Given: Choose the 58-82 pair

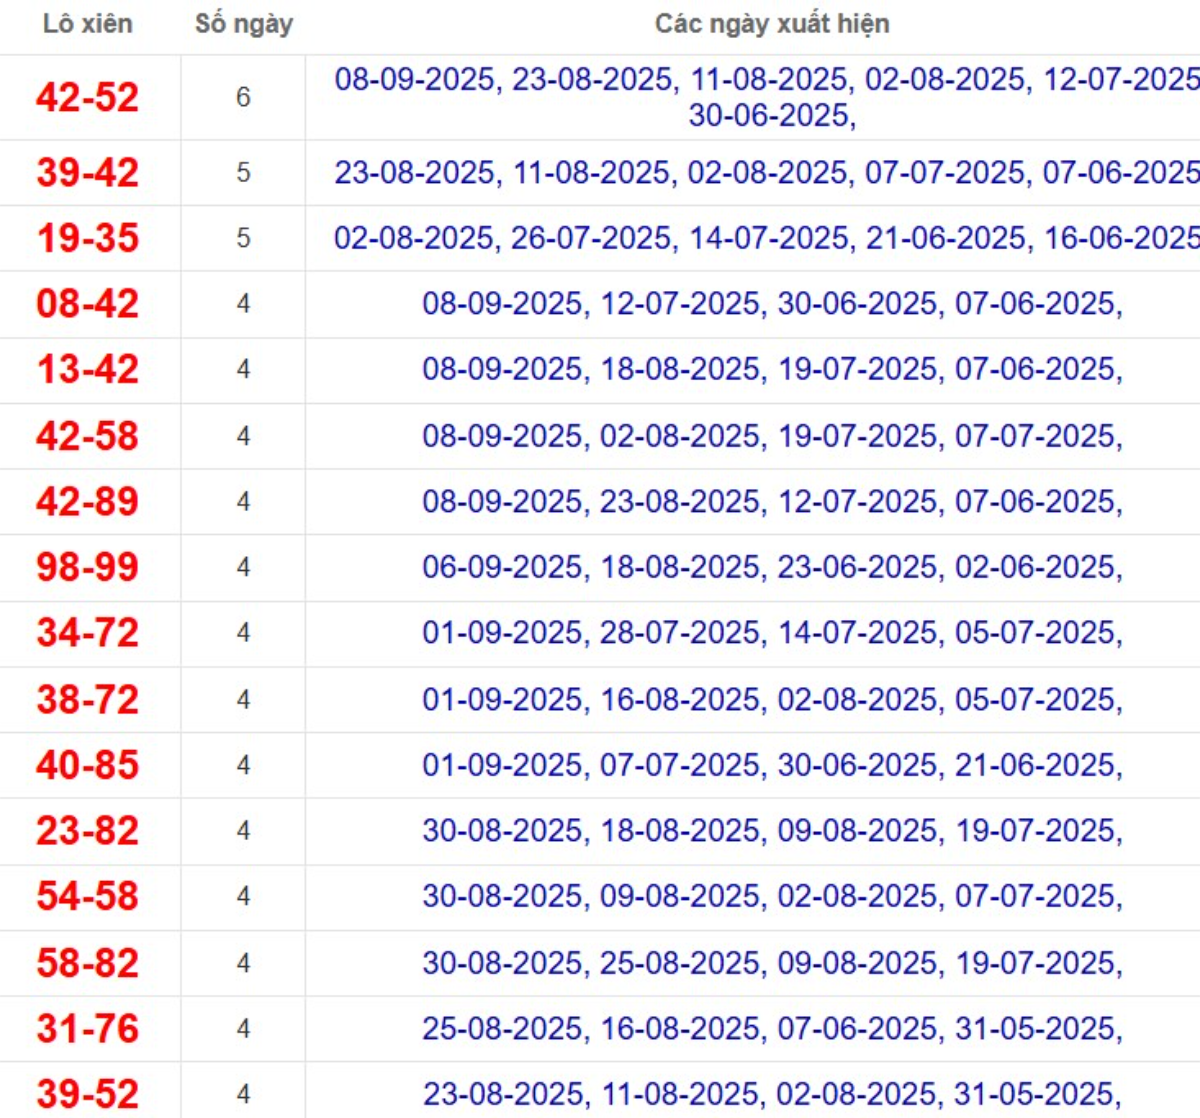Looking at the screenshot, I should [x=88, y=963].
